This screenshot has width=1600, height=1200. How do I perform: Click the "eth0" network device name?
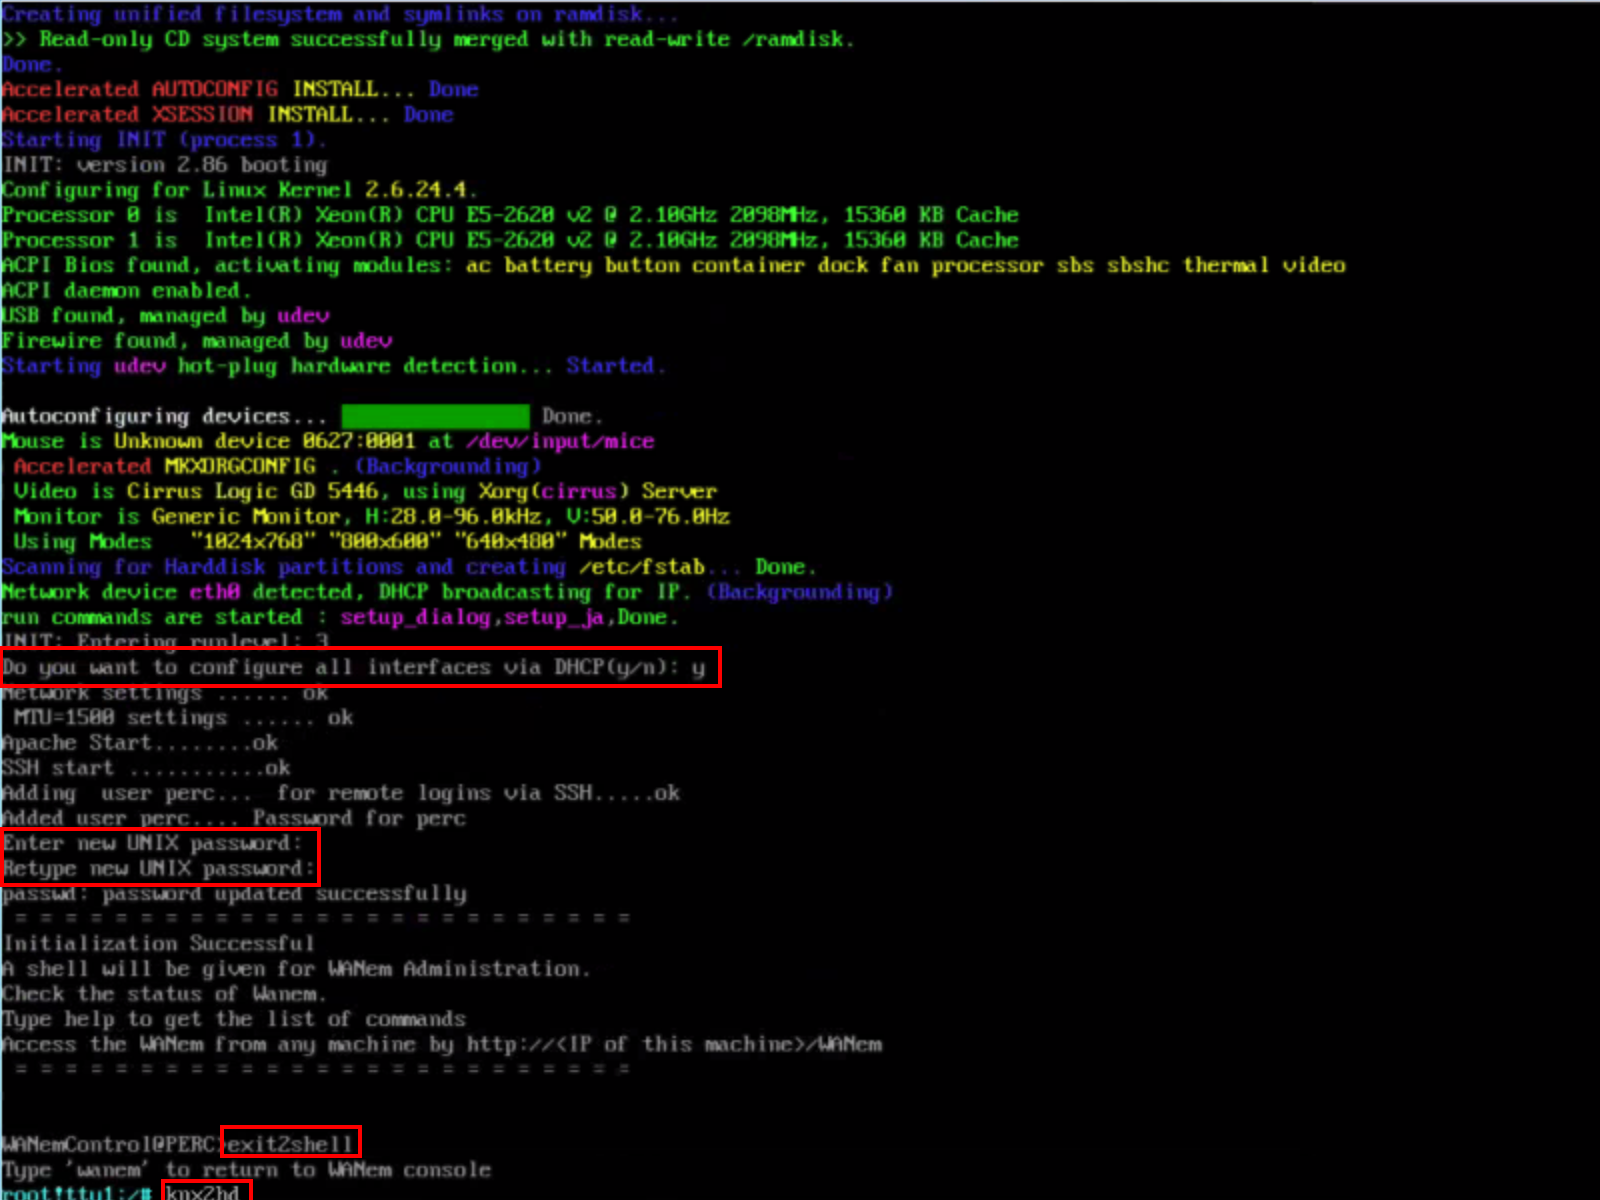(x=215, y=592)
